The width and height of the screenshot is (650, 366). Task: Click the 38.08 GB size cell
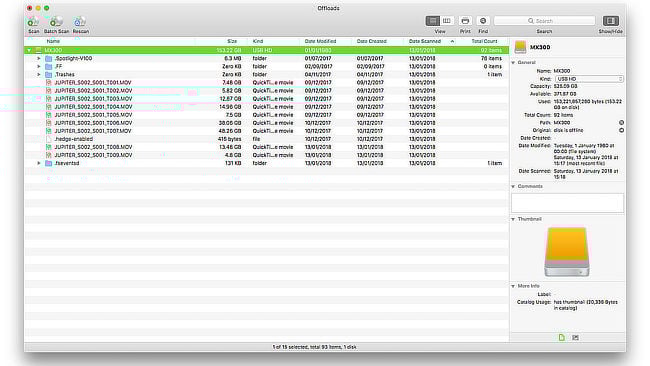230,123
